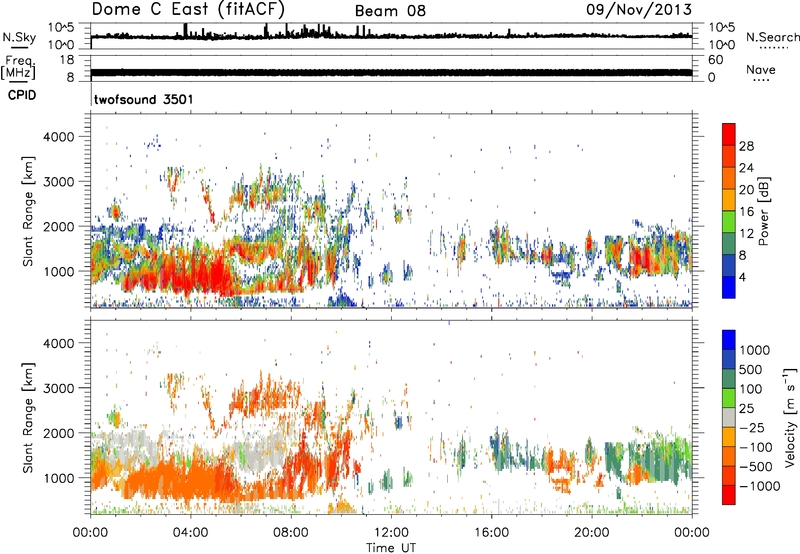Viewport: 800px width, 554px height.
Task: Click the '-1000' tick on Velocity colorbar
Action: (760, 486)
